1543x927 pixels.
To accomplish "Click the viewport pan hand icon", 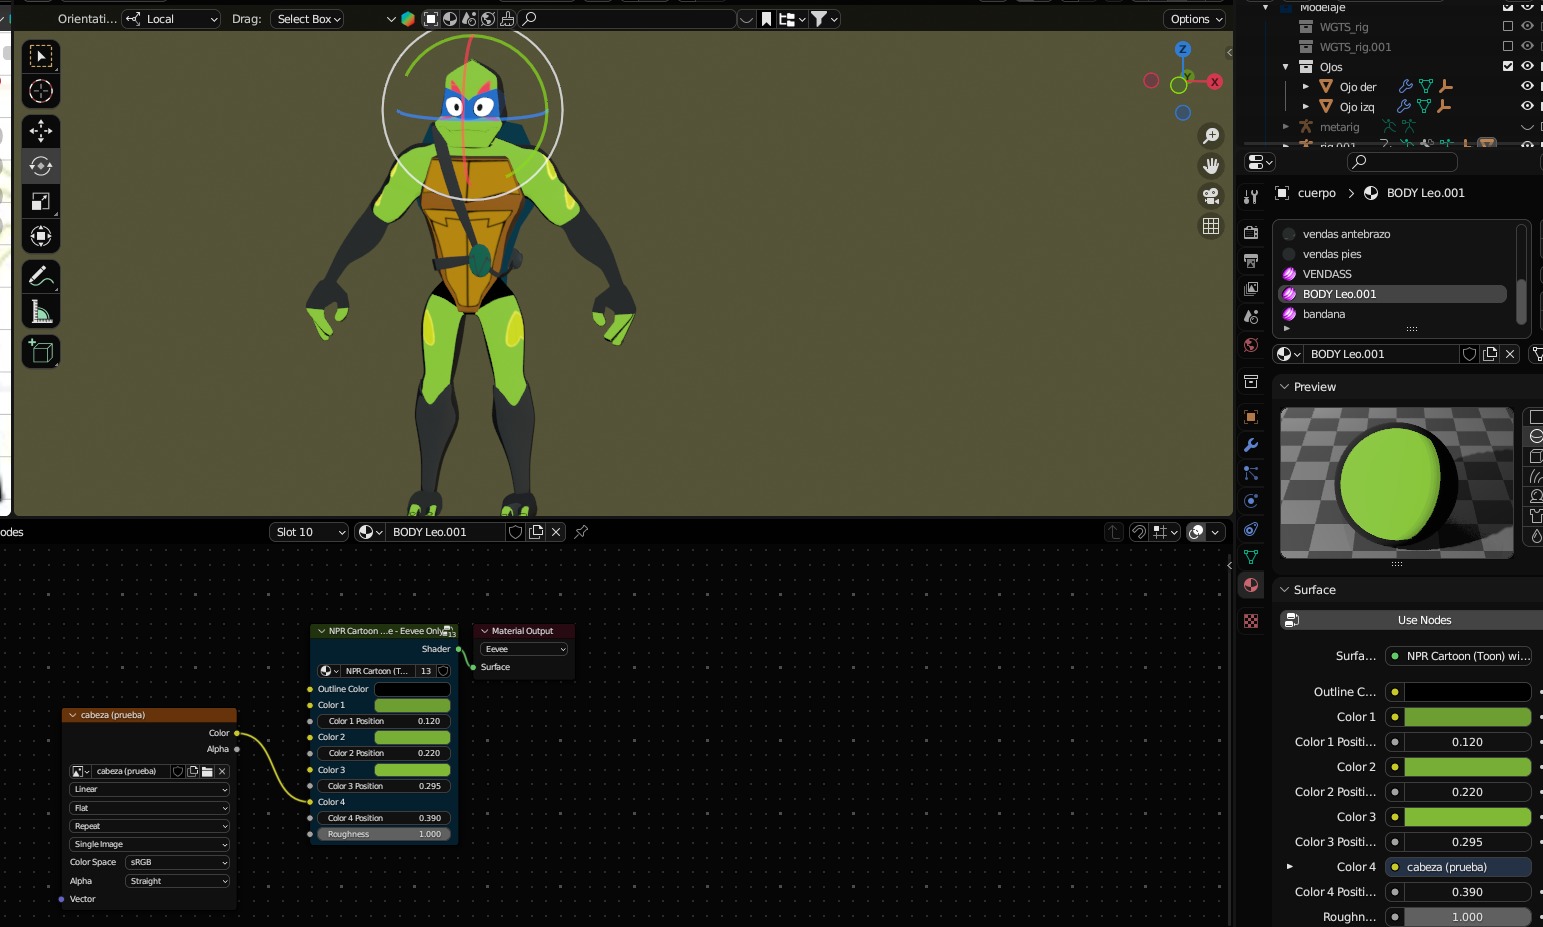I will click(x=1211, y=166).
